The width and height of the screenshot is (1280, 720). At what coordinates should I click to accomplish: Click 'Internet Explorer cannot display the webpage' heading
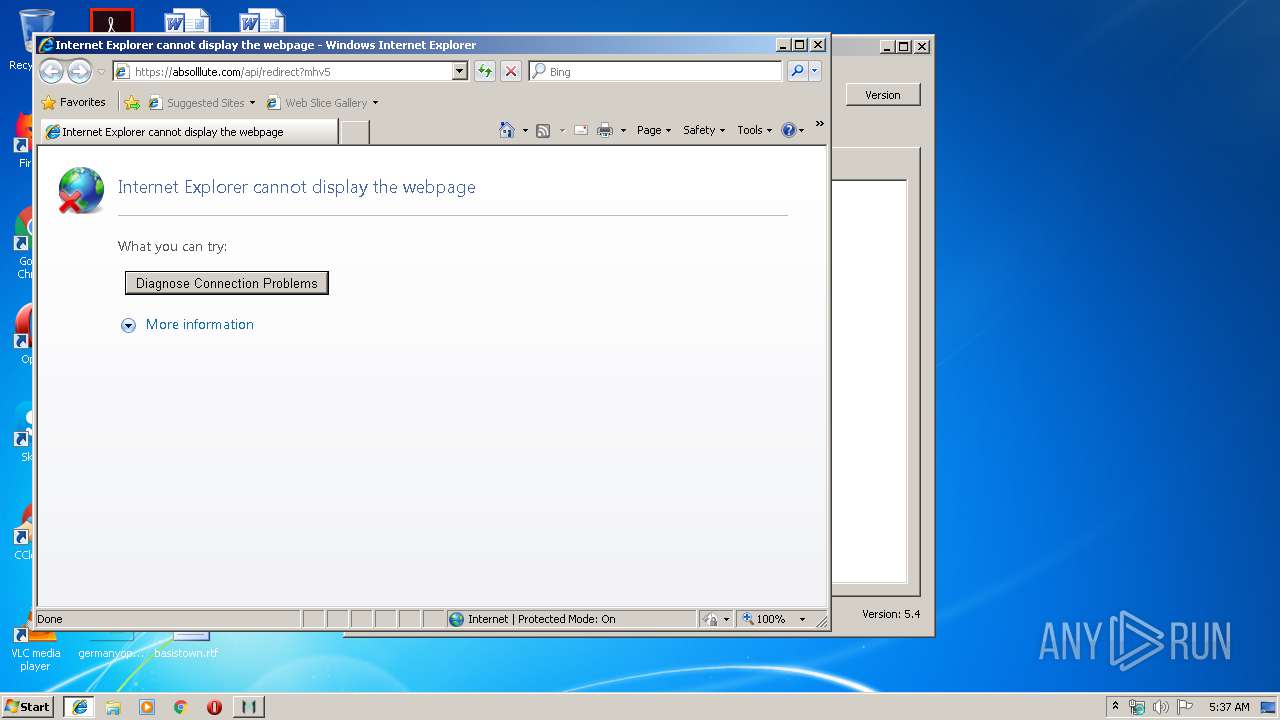pyautogui.click(x=297, y=187)
